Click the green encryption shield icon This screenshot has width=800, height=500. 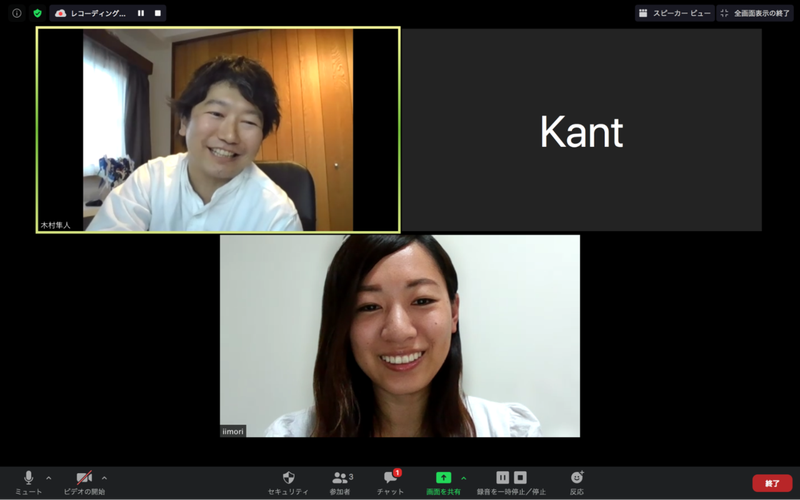[37, 13]
